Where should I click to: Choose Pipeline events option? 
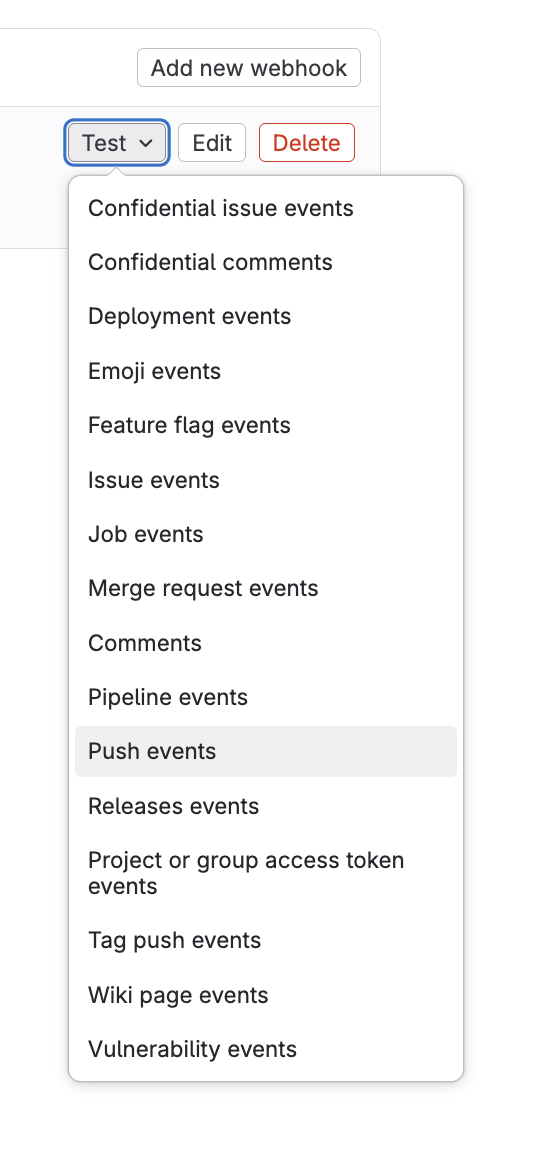(266, 697)
